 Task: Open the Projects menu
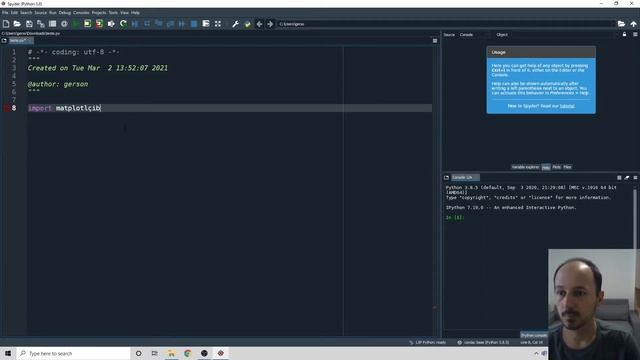click(99, 13)
